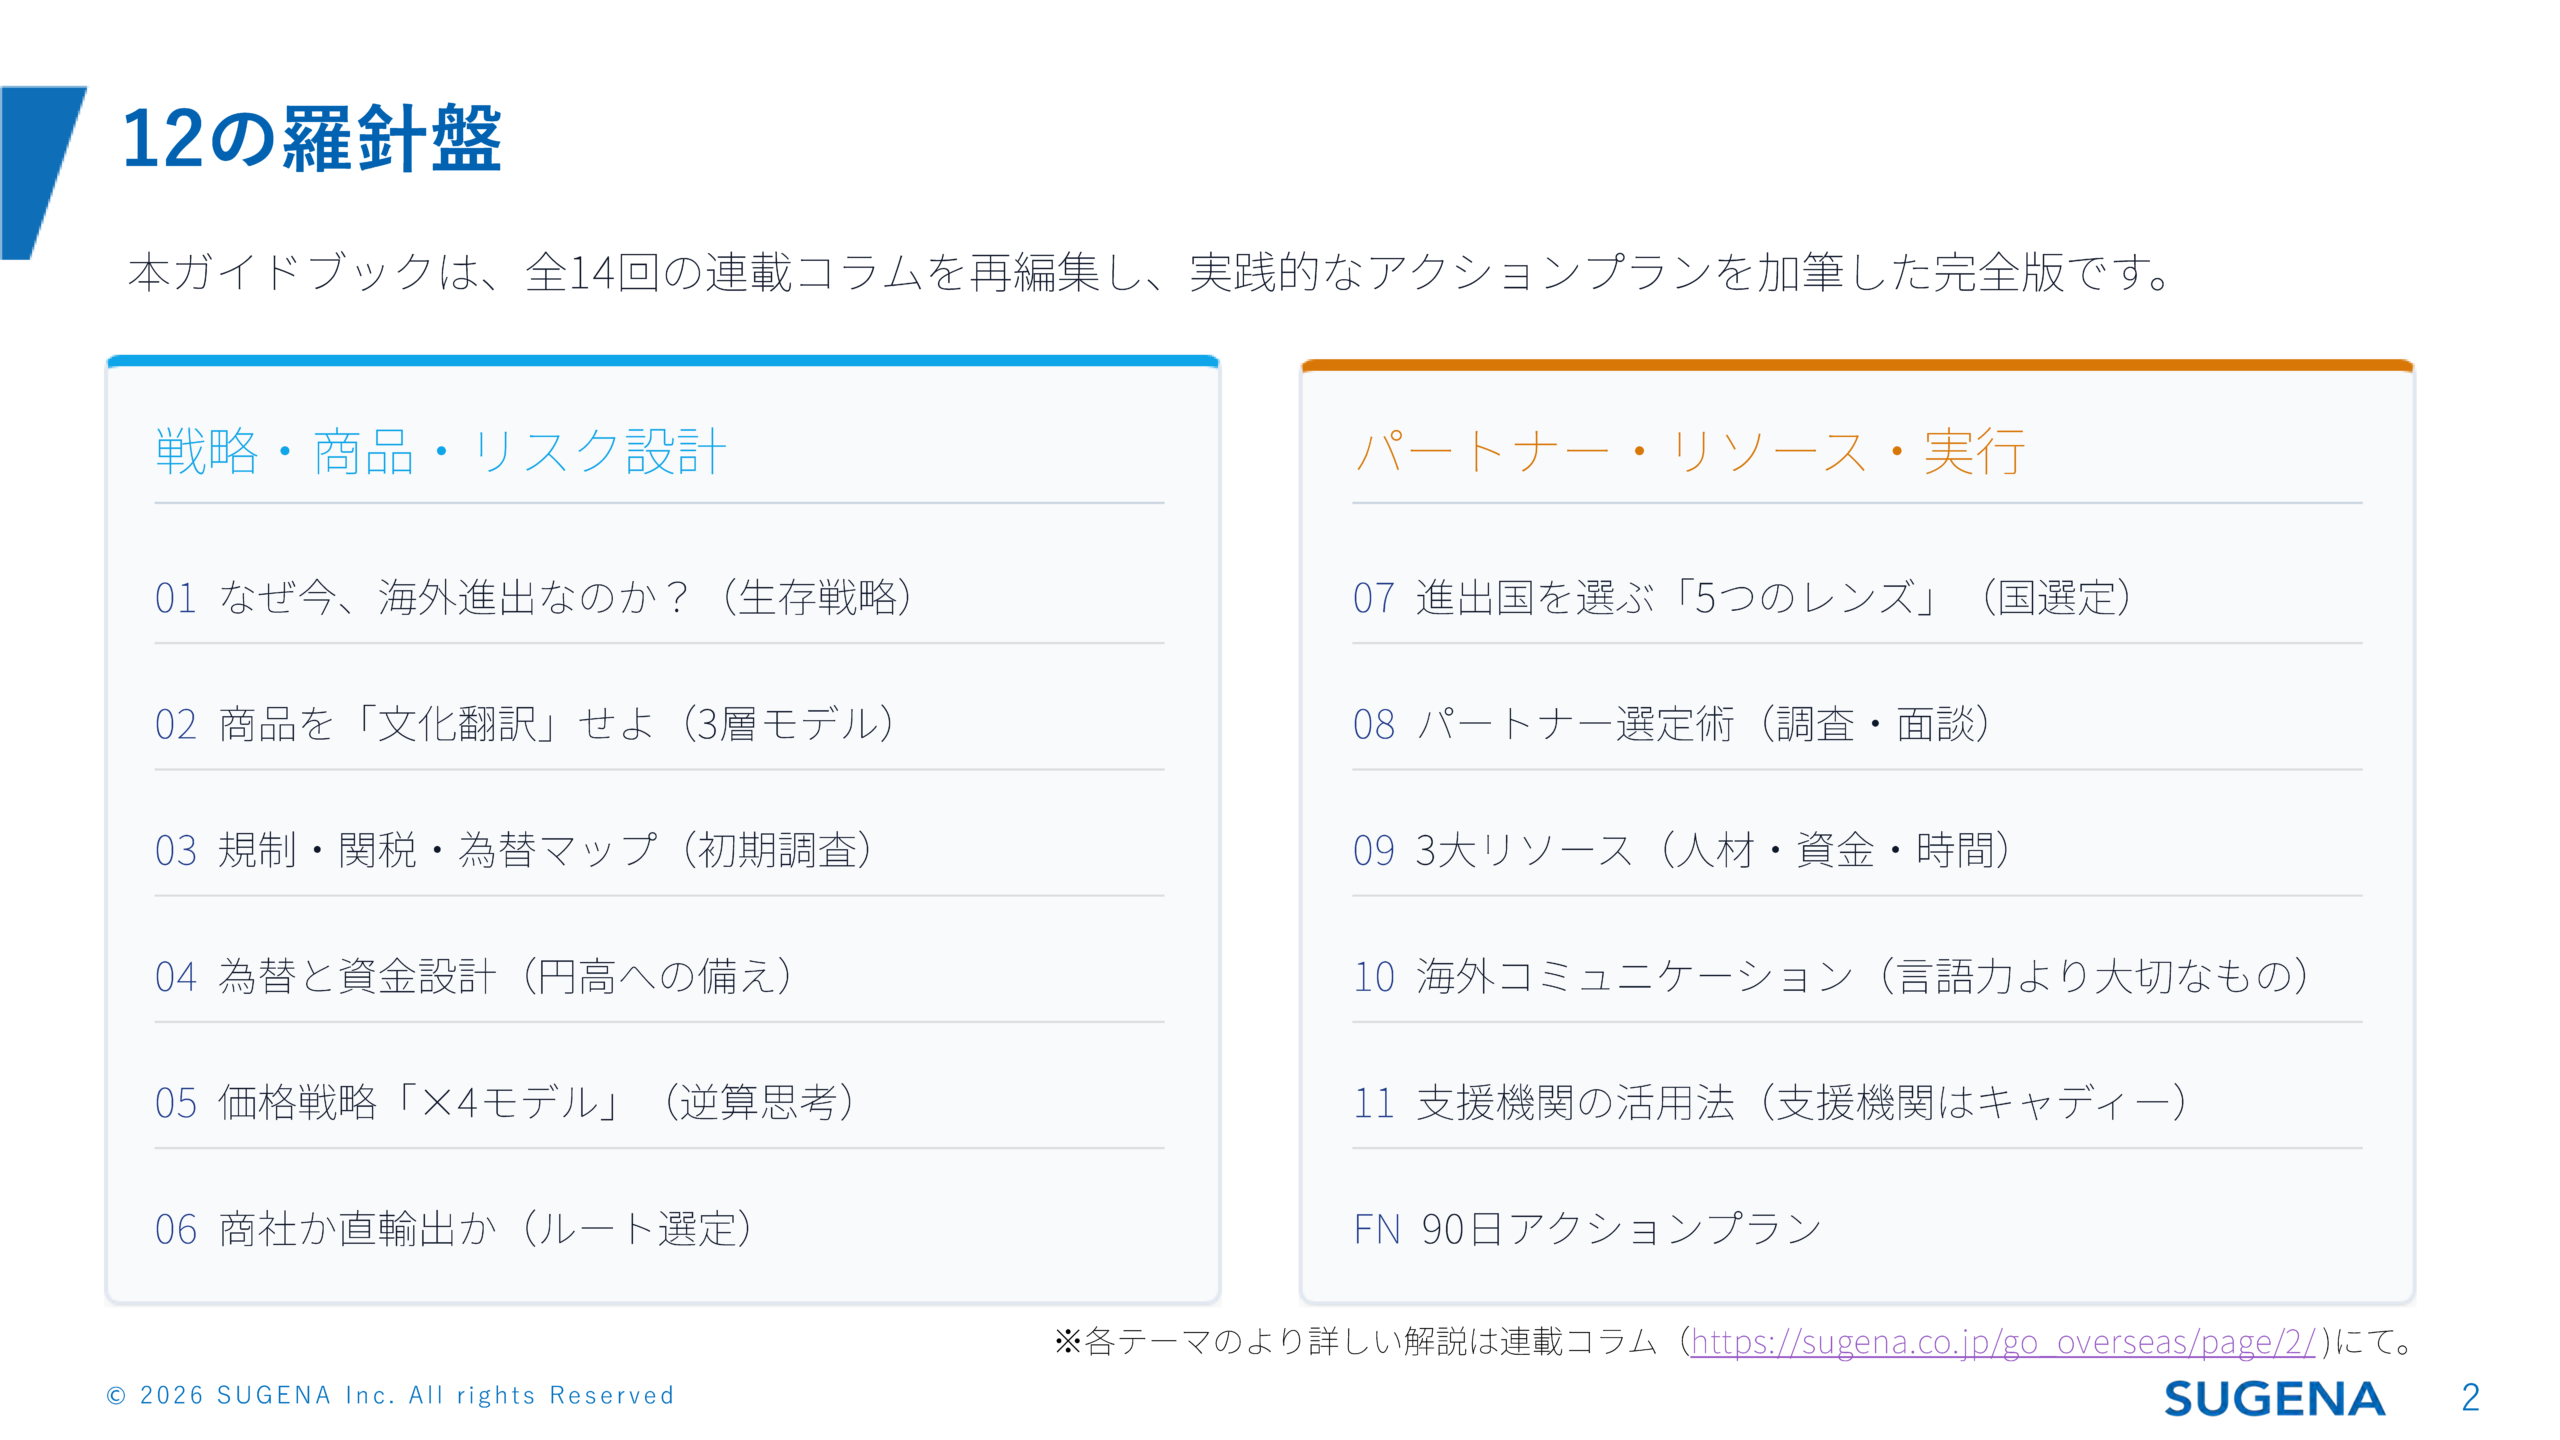The width and height of the screenshot is (2560, 1440).
Task: Click the page number 2
Action: [x=2470, y=1397]
